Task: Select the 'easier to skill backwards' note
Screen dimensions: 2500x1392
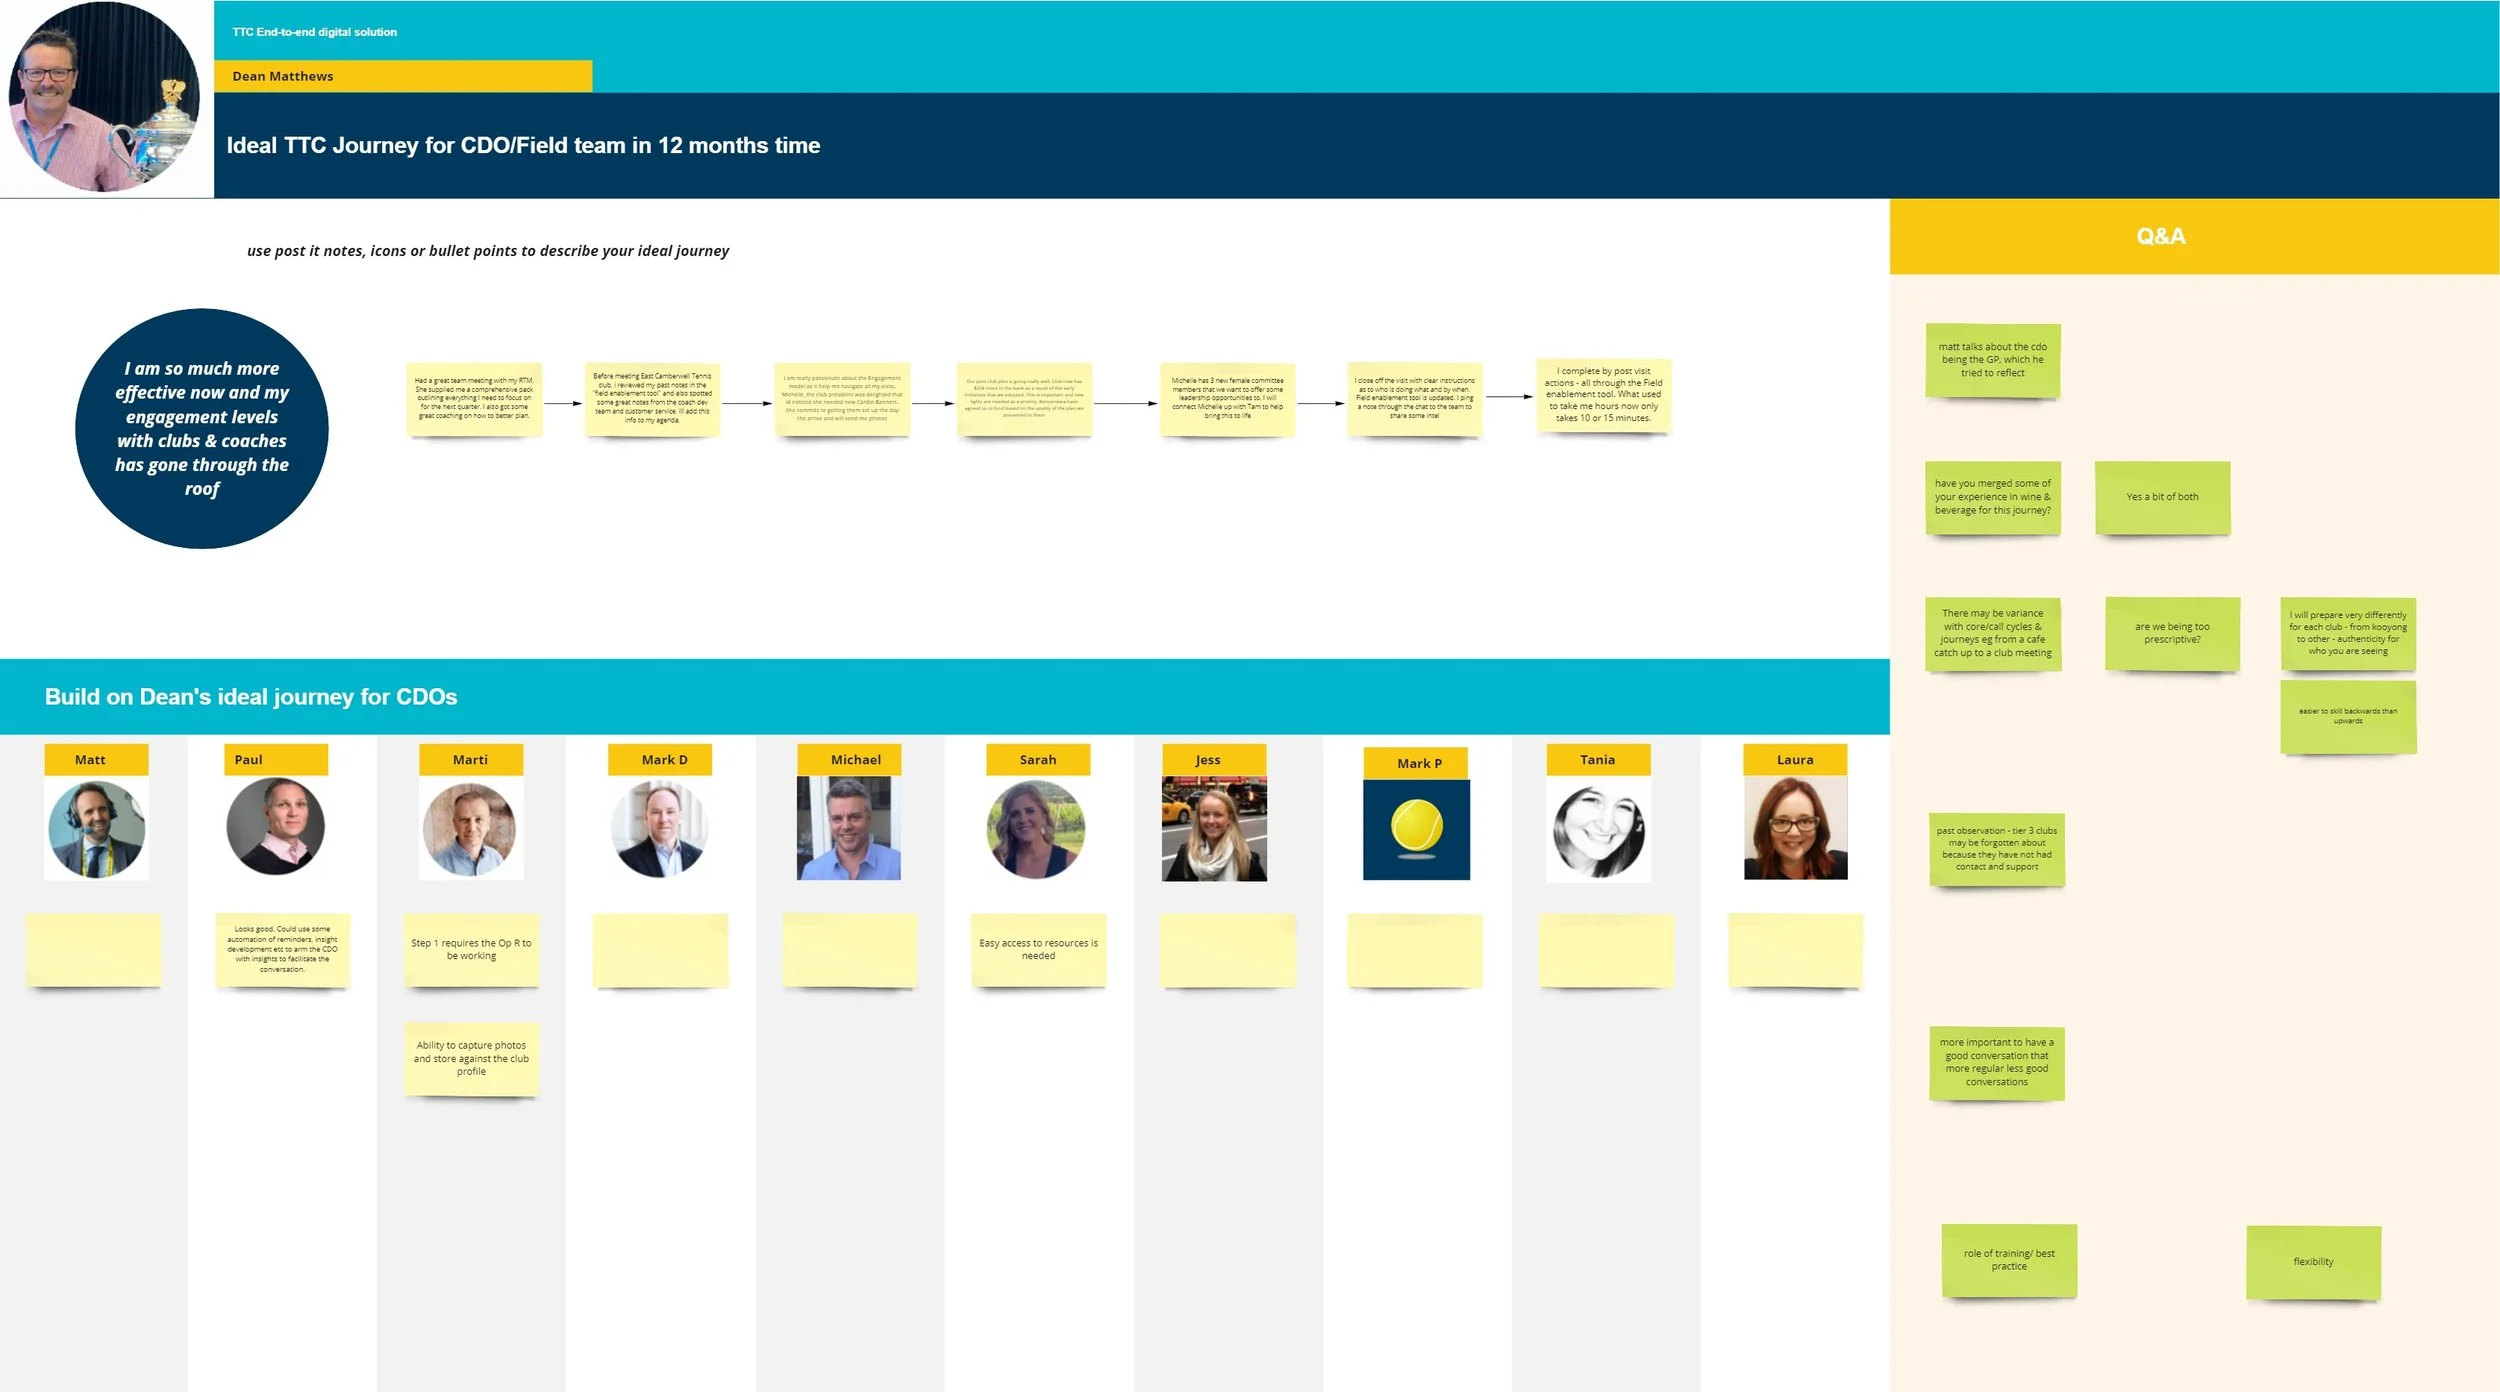Action: [x=2347, y=716]
